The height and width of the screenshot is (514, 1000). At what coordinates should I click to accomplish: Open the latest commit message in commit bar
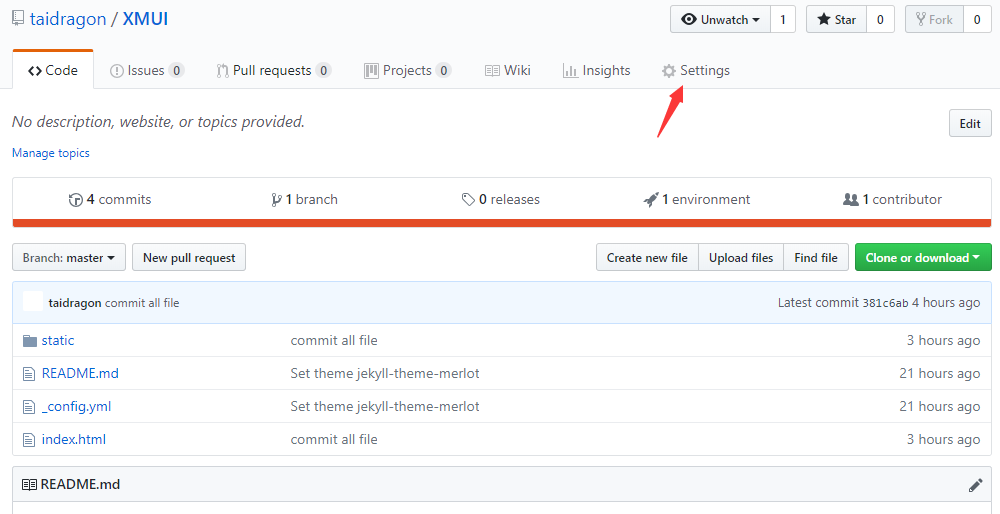[x=142, y=303]
